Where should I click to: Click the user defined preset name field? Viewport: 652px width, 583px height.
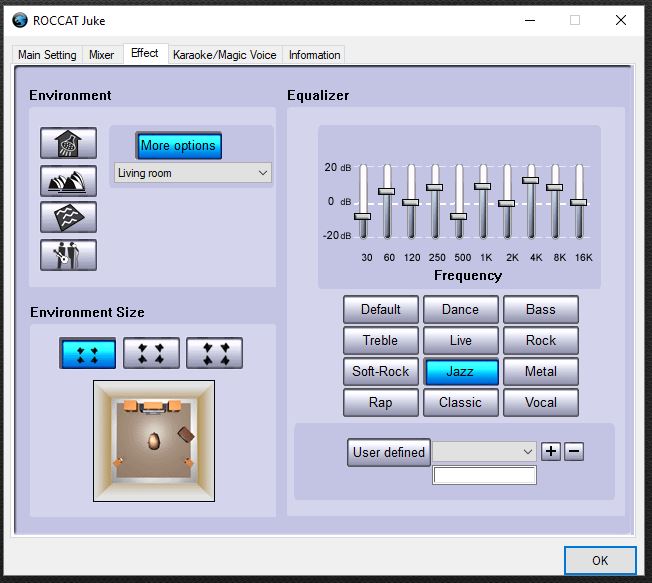coord(484,475)
